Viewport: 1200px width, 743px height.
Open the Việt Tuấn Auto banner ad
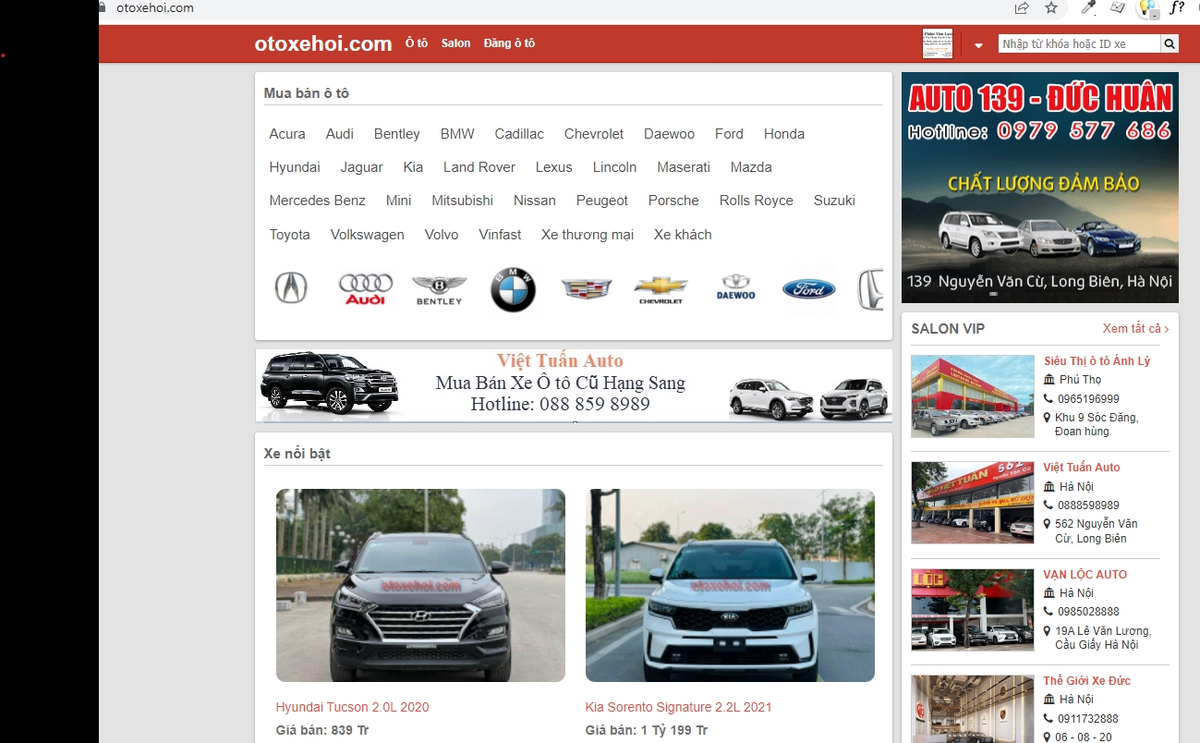pyautogui.click(x=574, y=385)
